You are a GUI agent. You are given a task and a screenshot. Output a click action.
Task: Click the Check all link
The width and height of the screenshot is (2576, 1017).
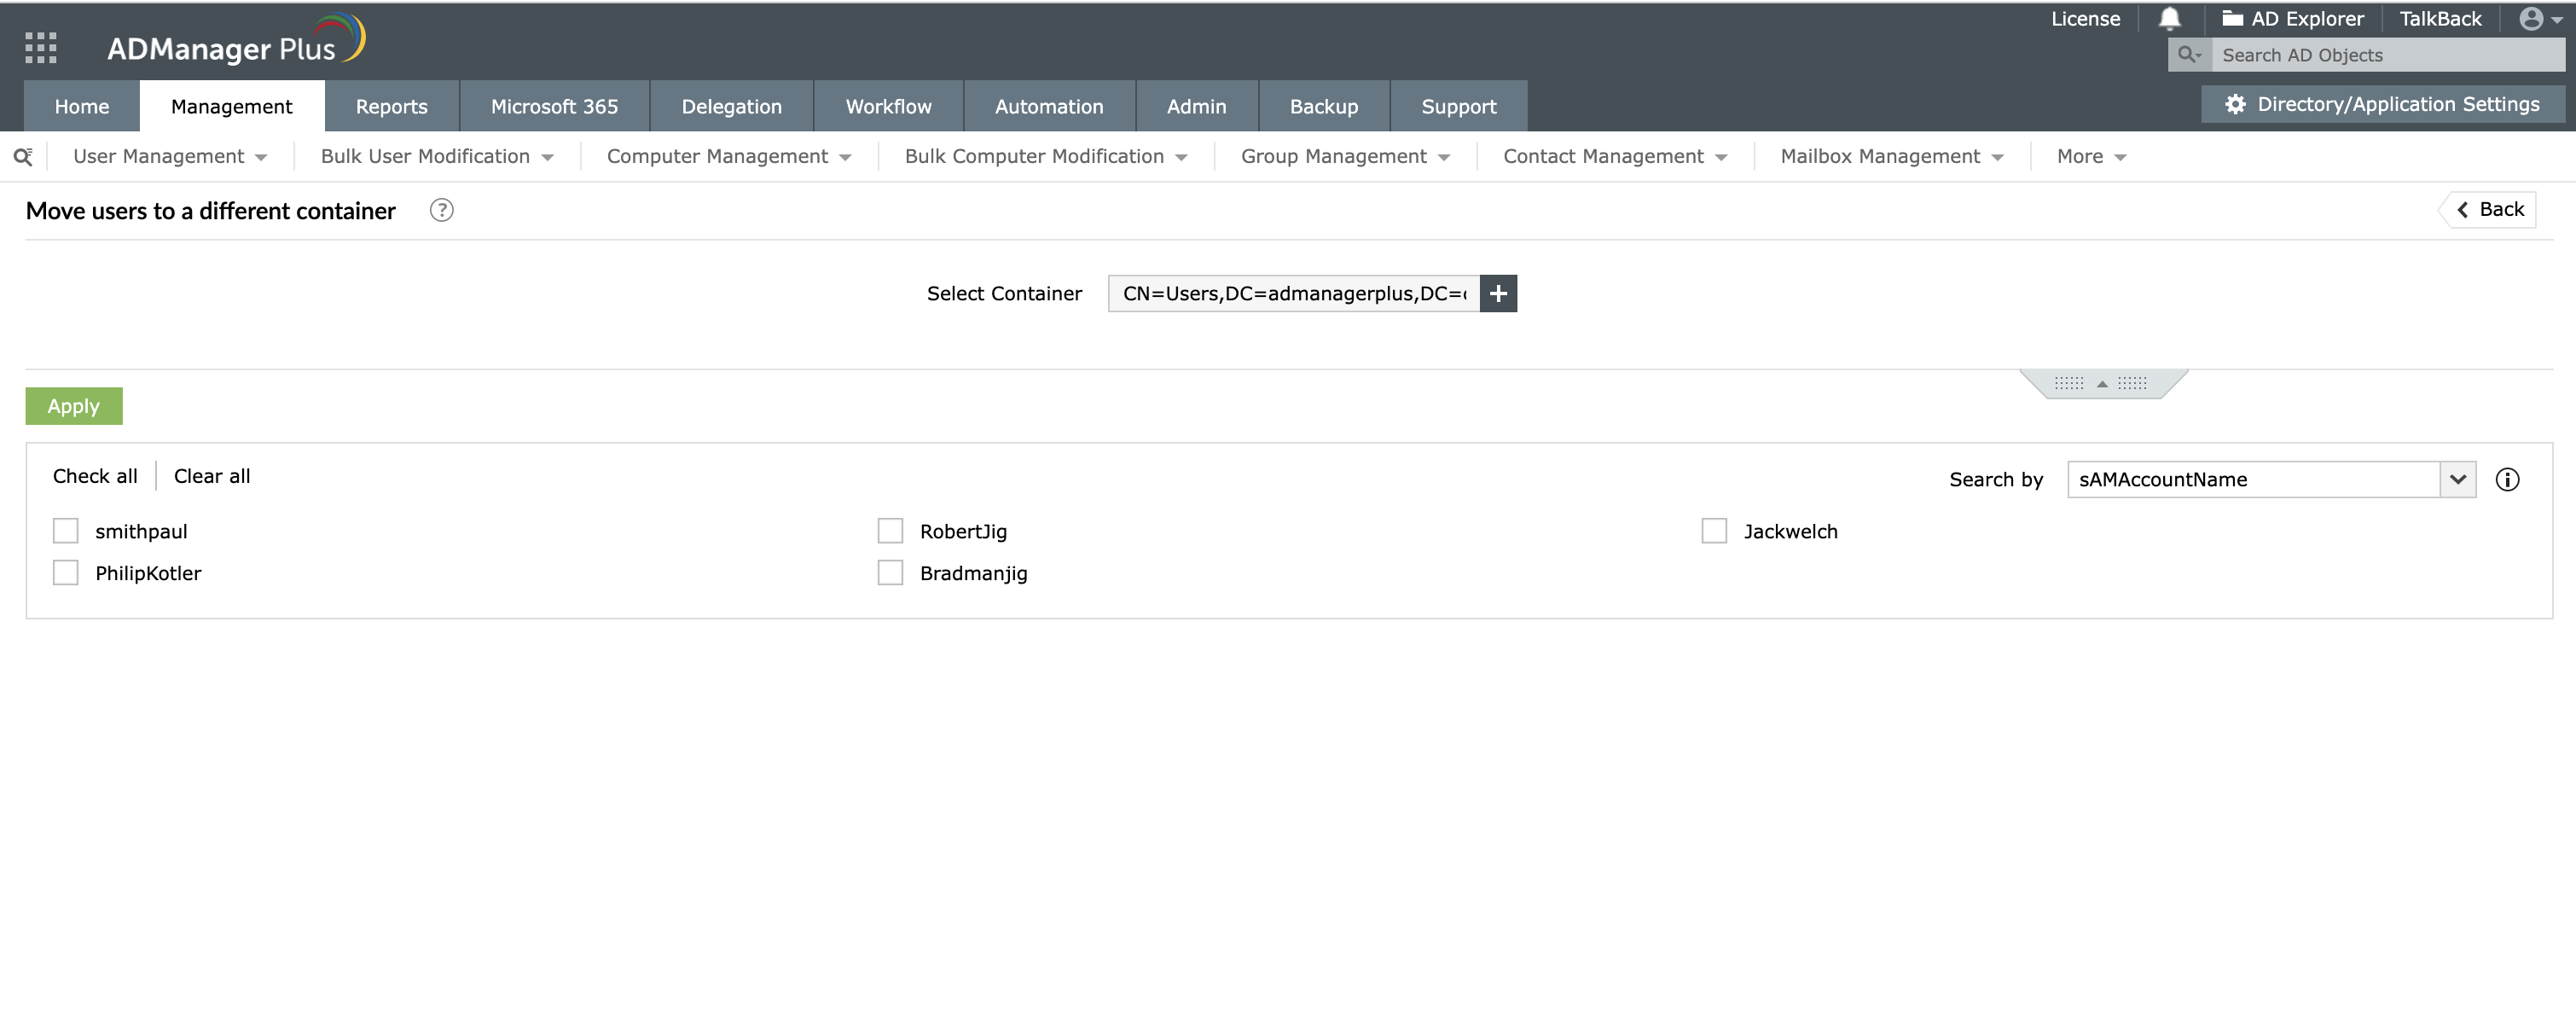[95, 477]
